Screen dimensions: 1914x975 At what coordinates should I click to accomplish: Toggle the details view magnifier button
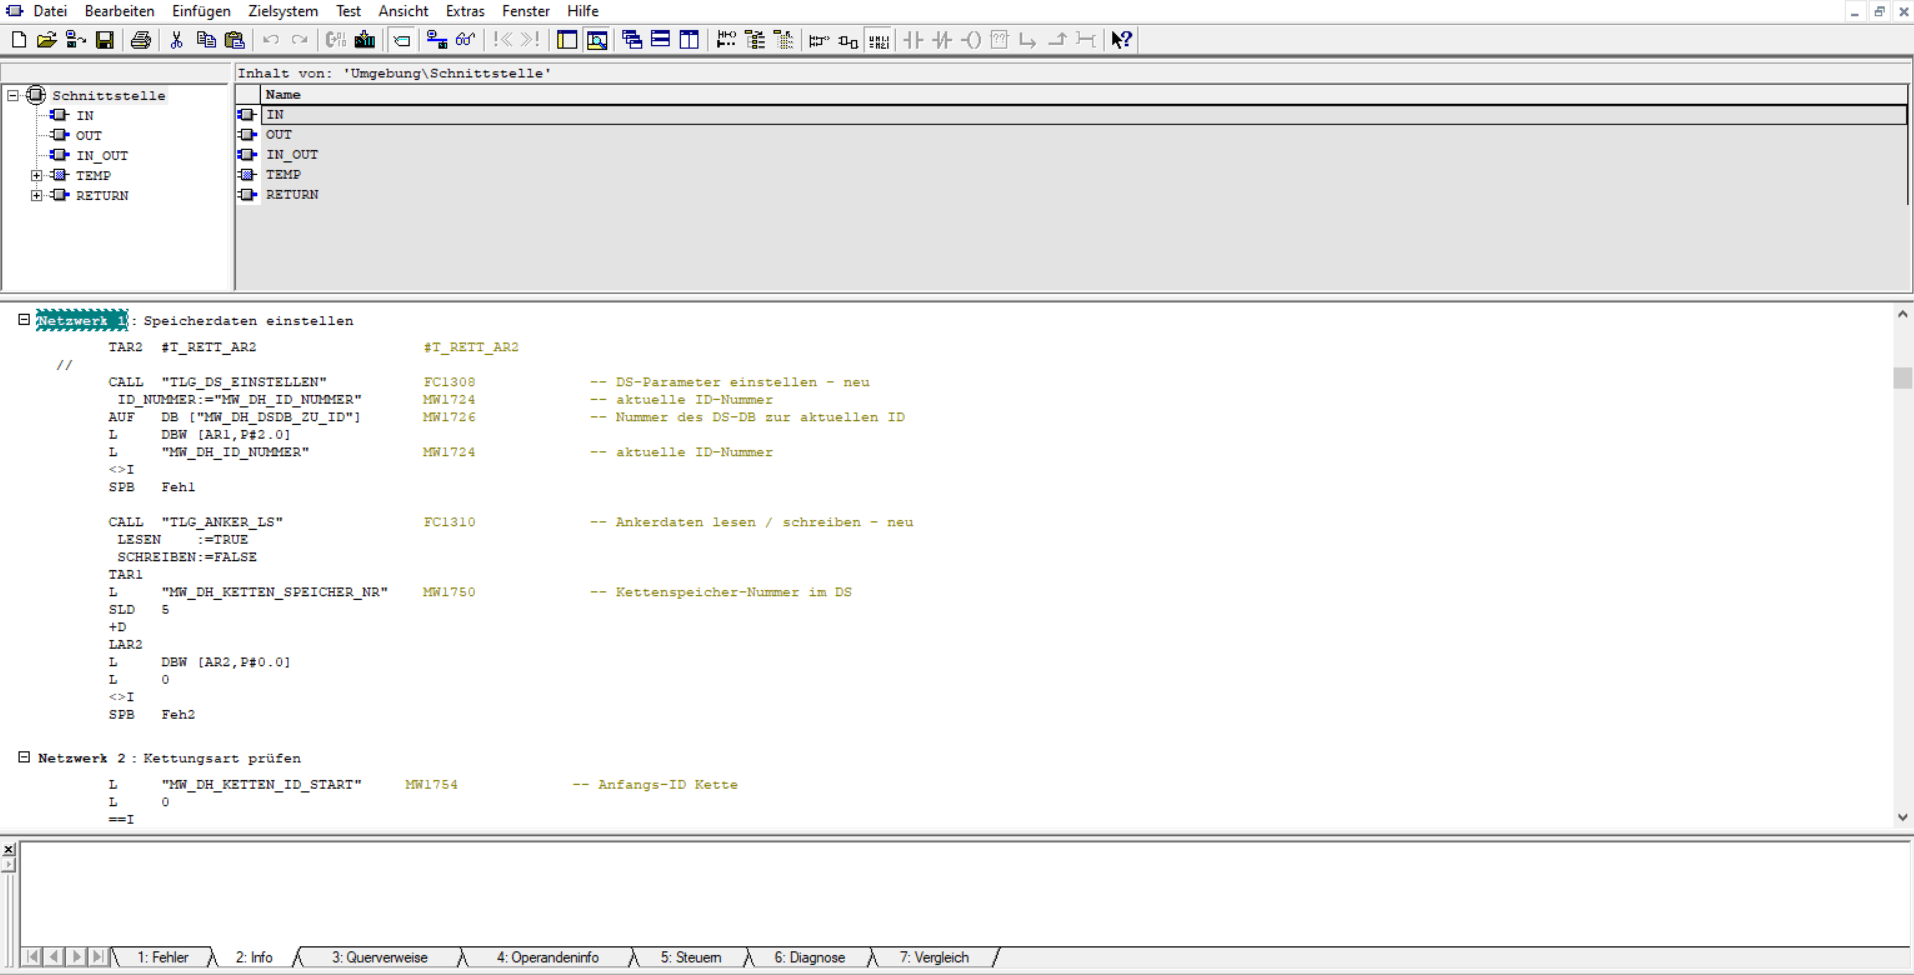[x=597, y=40]
